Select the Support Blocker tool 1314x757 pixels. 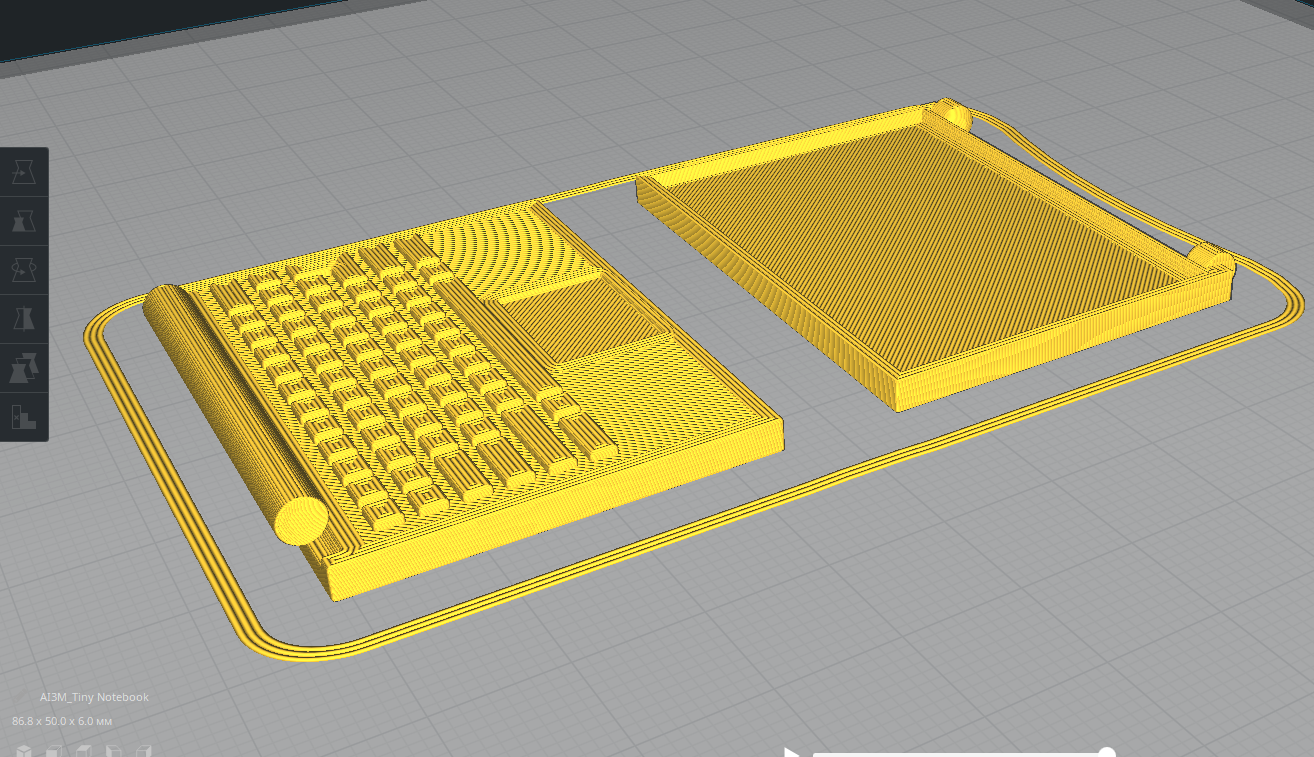point(23,416)
